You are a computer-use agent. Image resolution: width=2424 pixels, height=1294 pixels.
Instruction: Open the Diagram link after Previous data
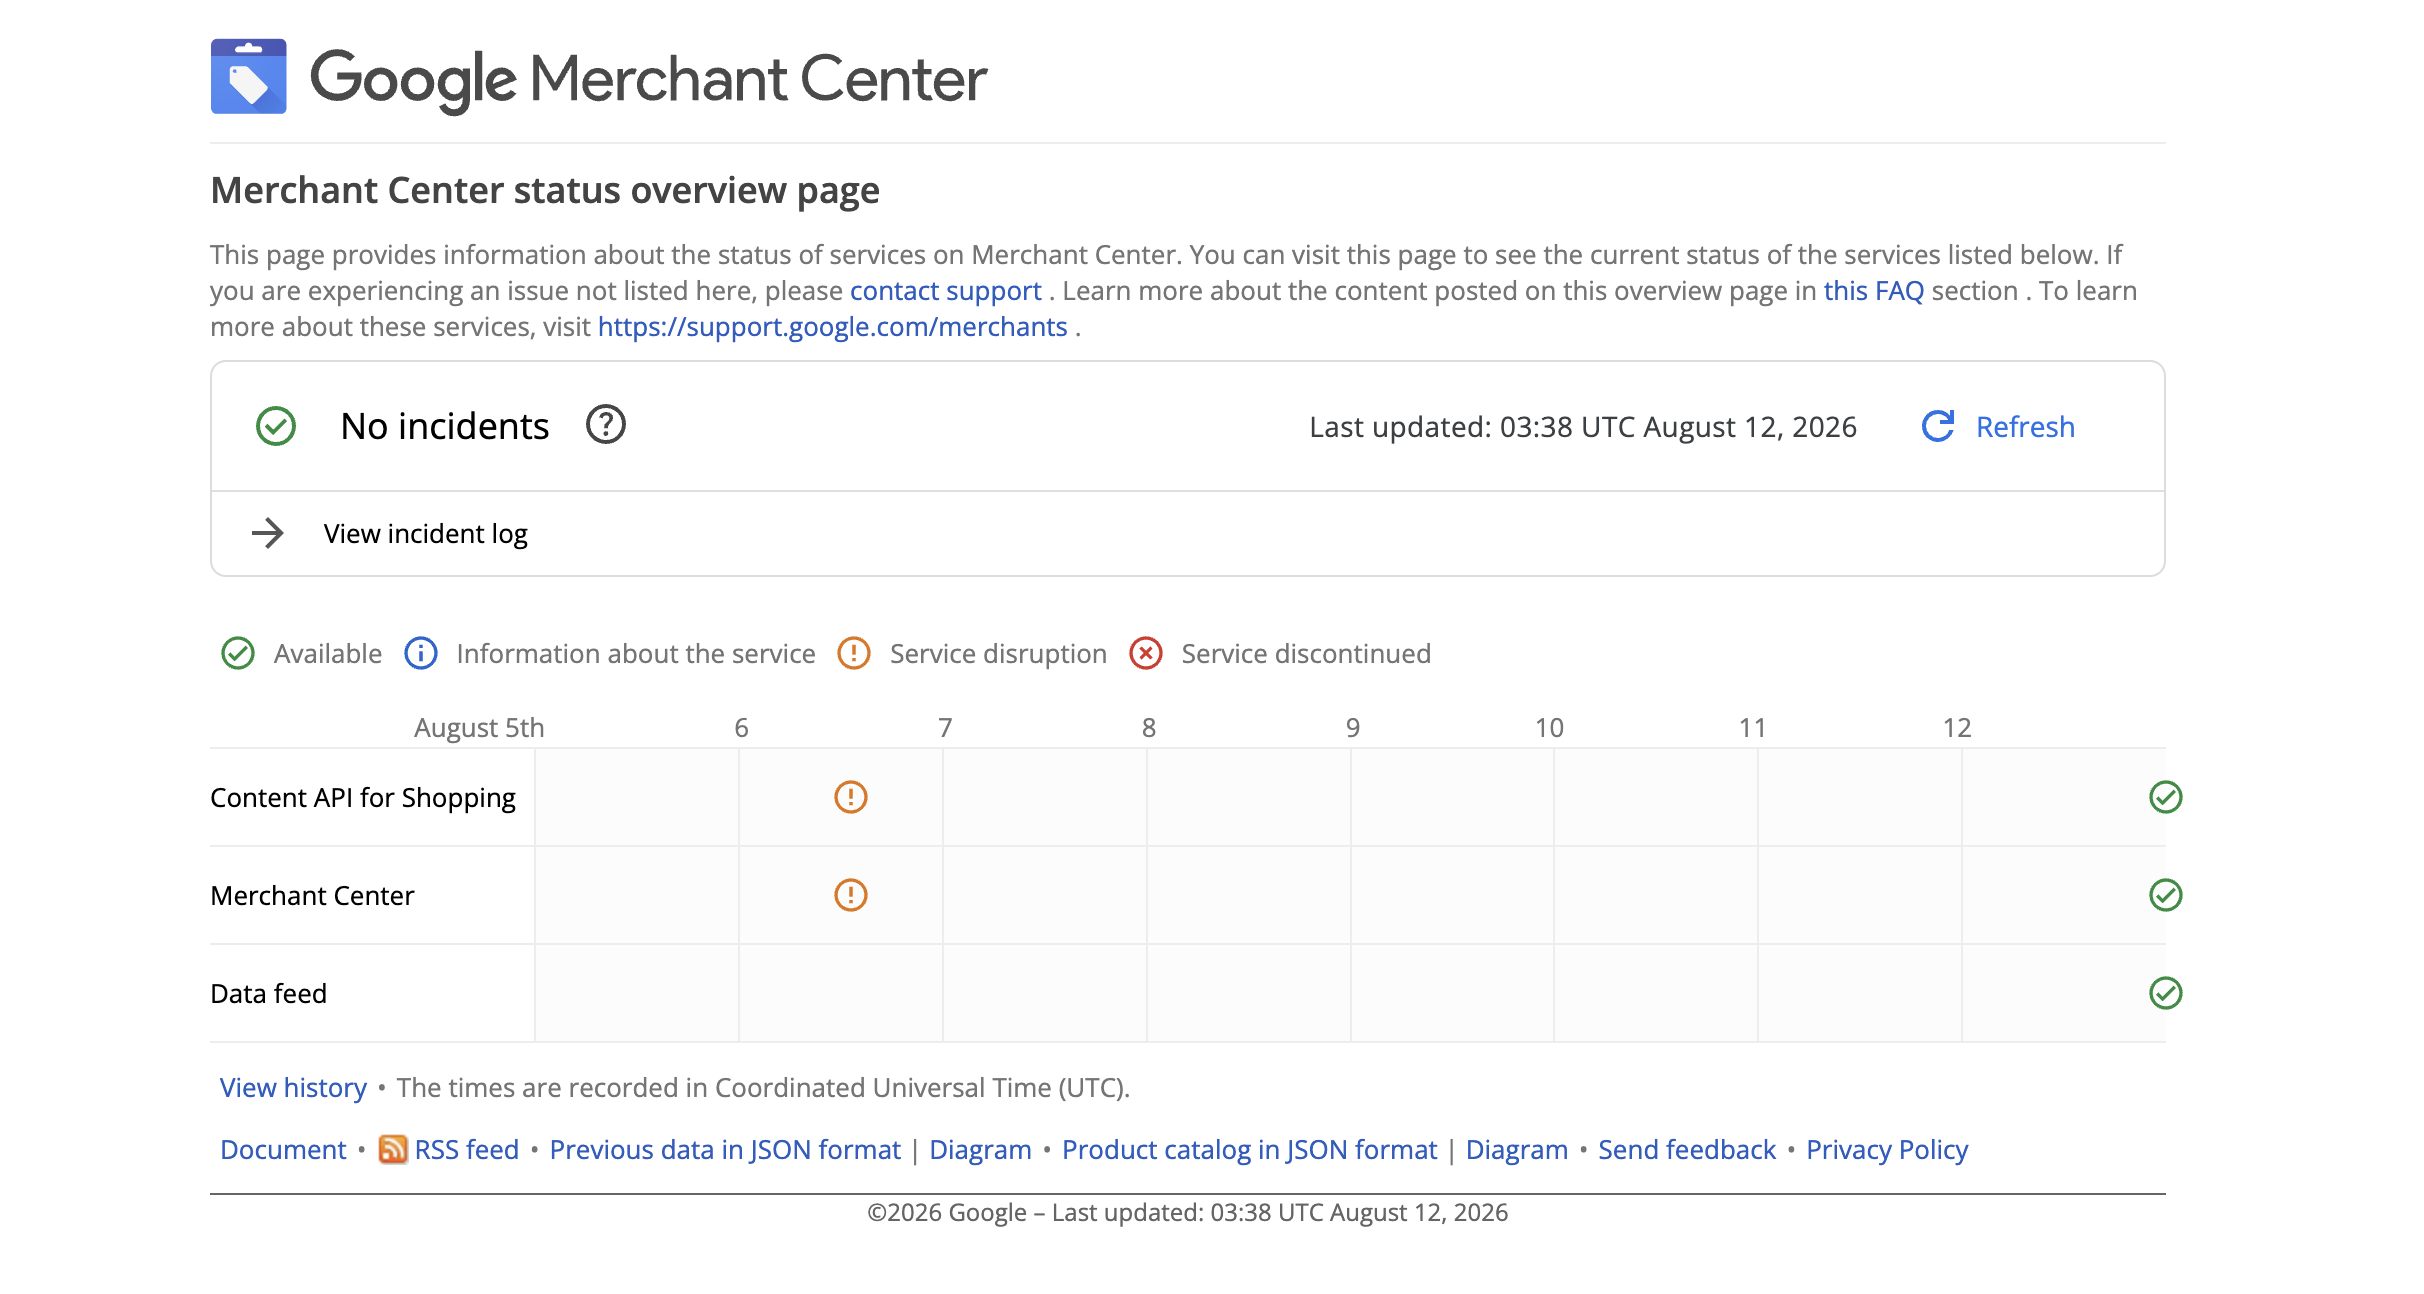click(x=980, y=1150)
